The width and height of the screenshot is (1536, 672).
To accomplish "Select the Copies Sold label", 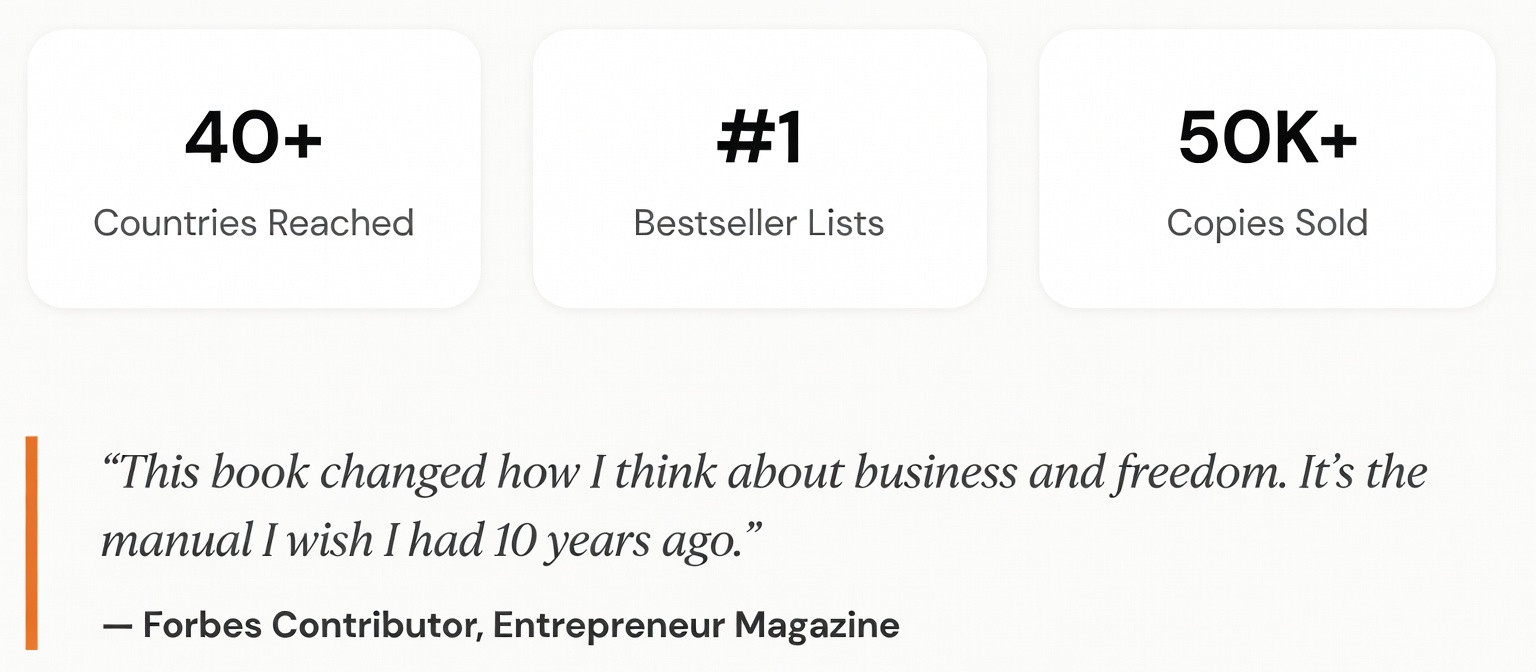I will 1267,223.
